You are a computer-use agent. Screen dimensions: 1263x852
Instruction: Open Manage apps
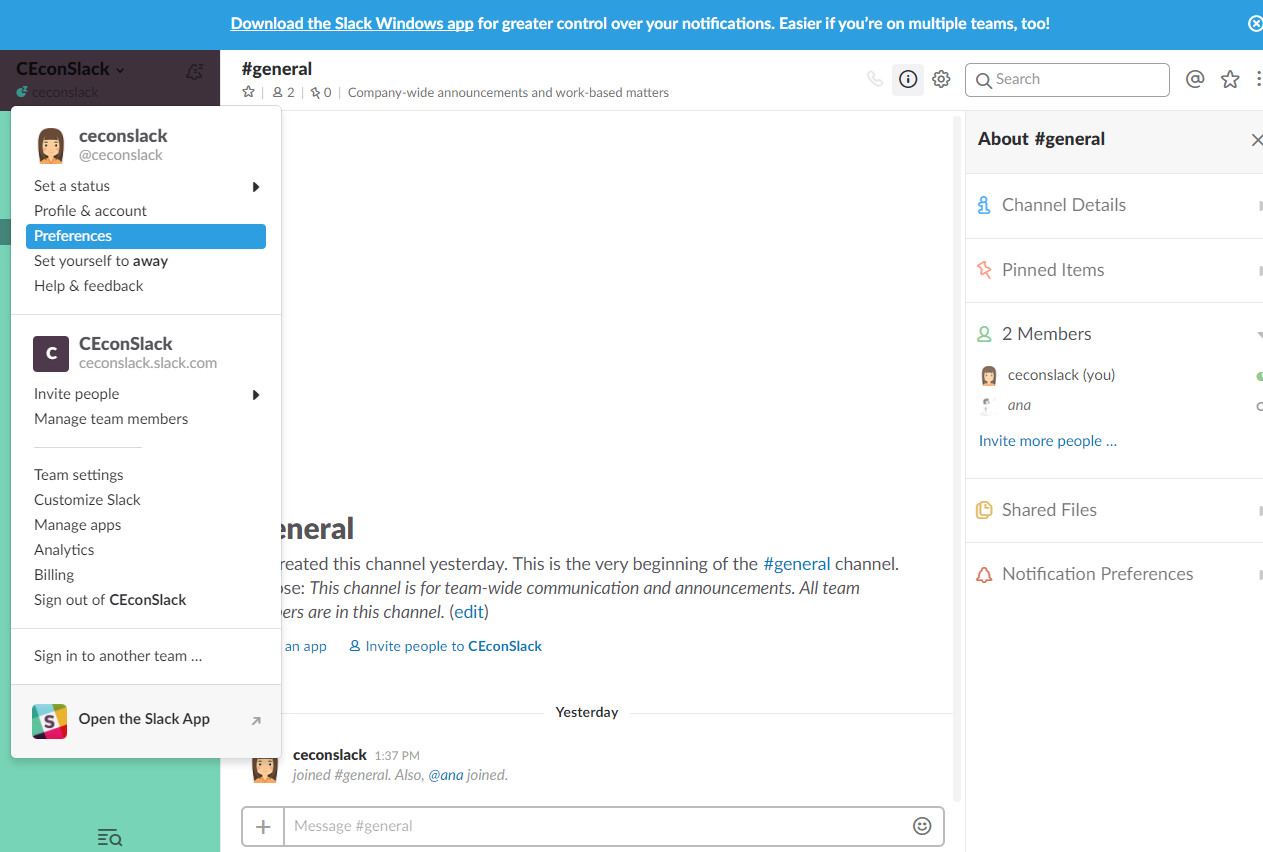tap(146, 525)
